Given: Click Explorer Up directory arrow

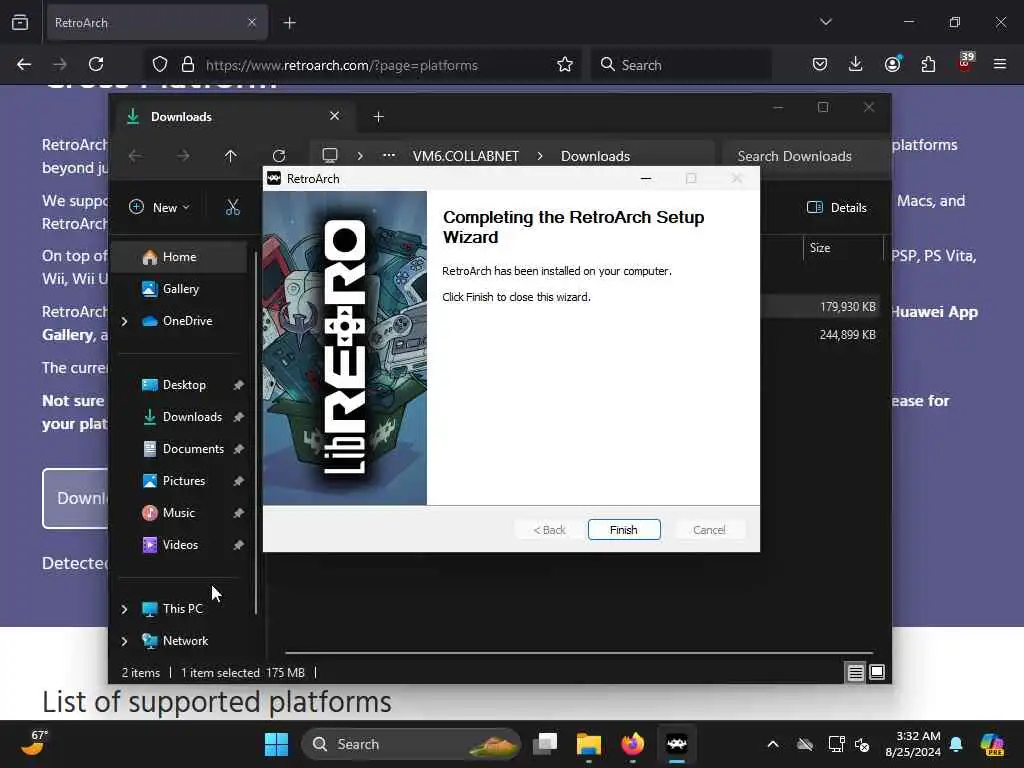Looking at the screenshot, I should (231, 156).
